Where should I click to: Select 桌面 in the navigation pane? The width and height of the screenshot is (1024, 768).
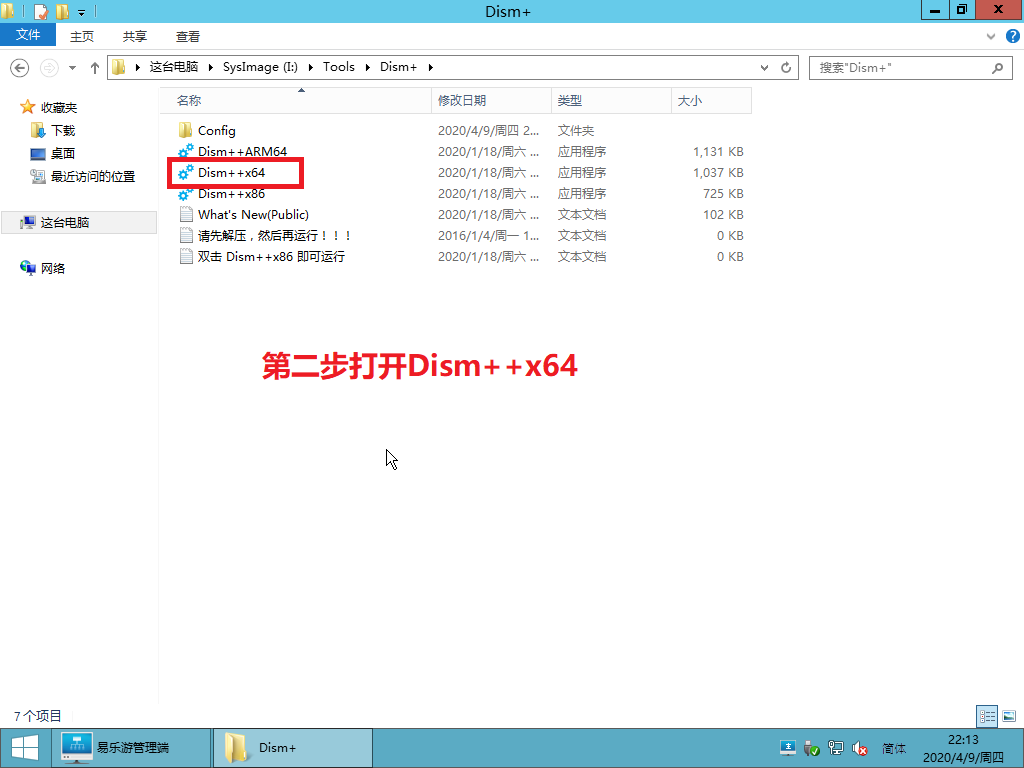pyautogui.click(x=63, y=153)
